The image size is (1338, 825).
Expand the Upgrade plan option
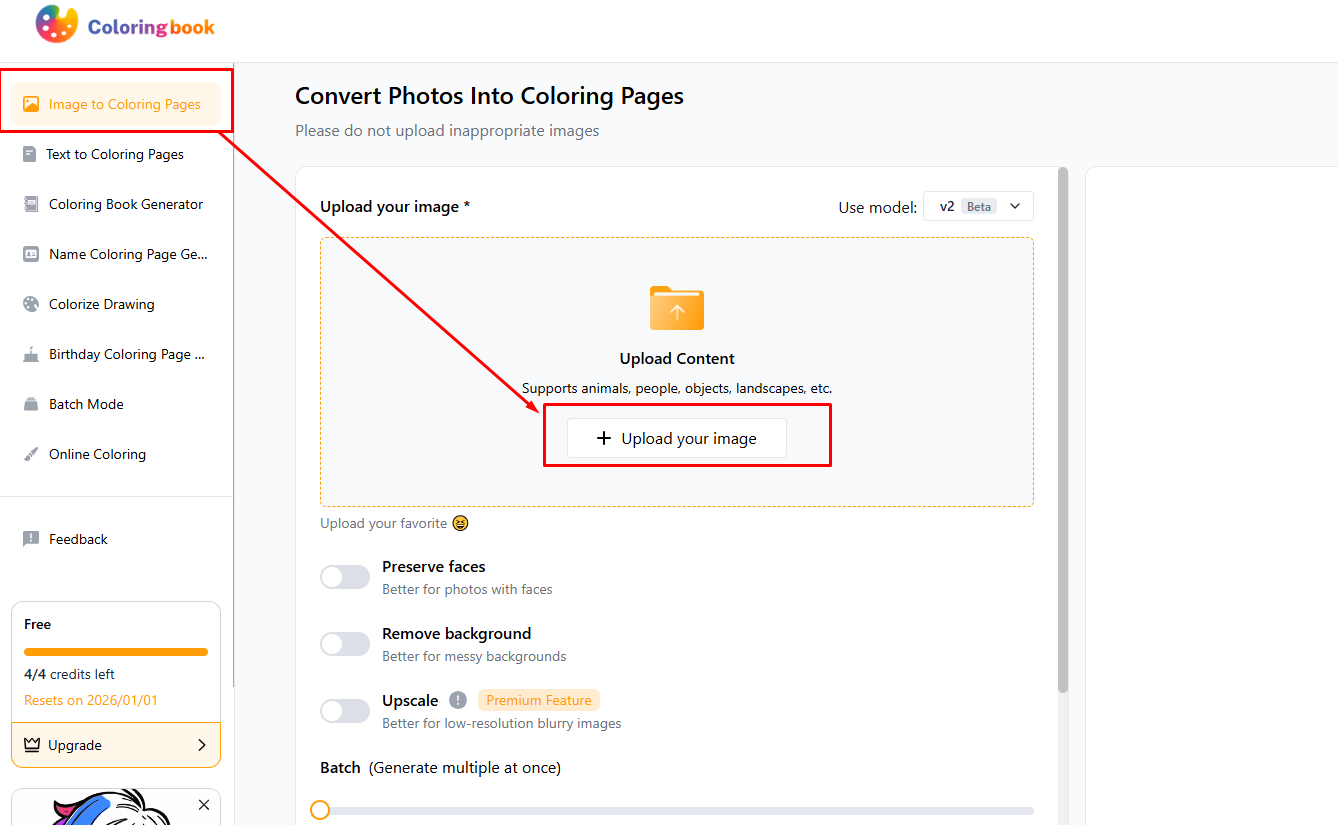tap(116, 745)
